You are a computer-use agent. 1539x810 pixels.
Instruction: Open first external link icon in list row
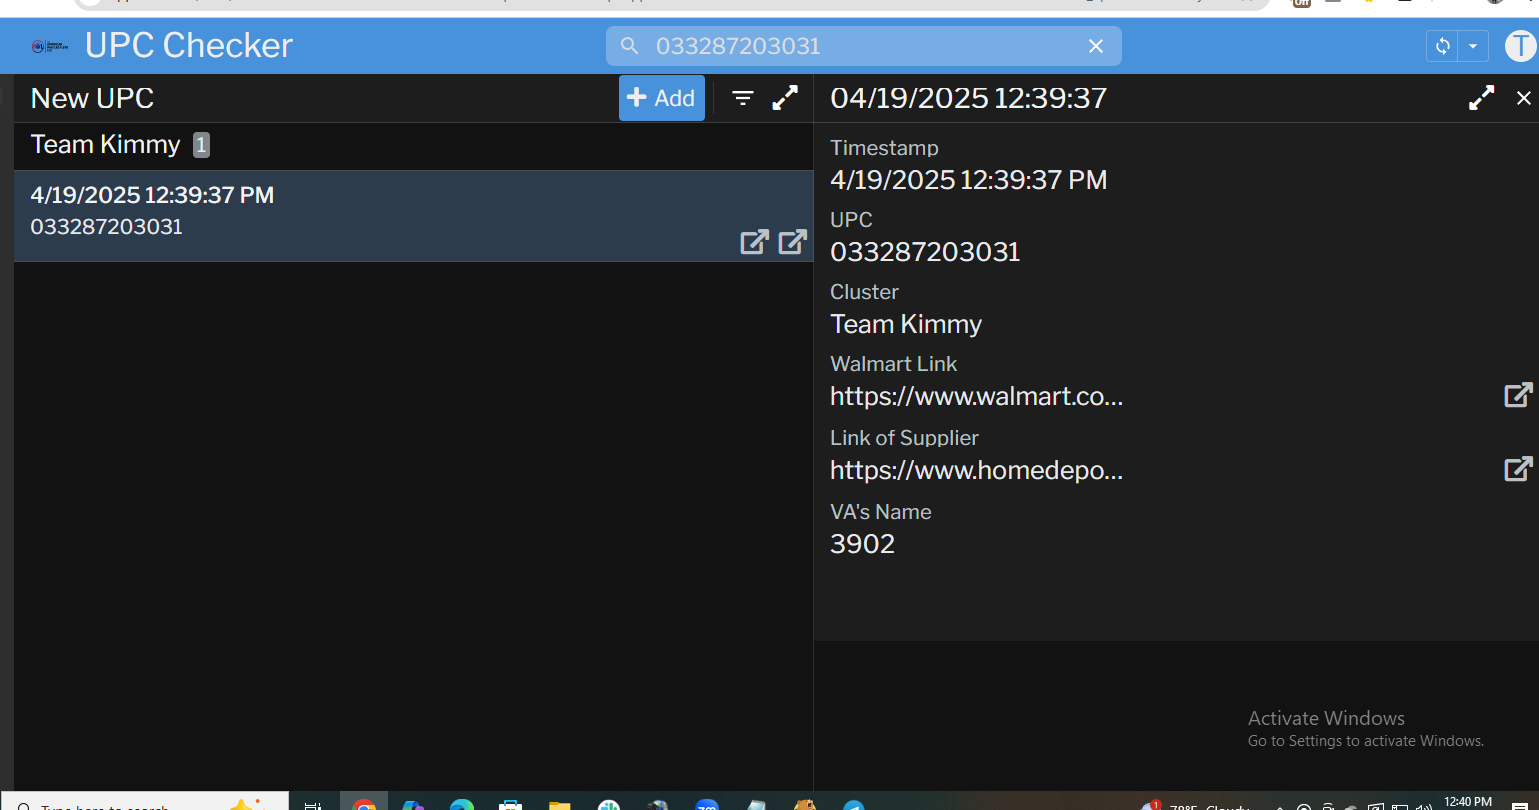[x=754, y=242]
